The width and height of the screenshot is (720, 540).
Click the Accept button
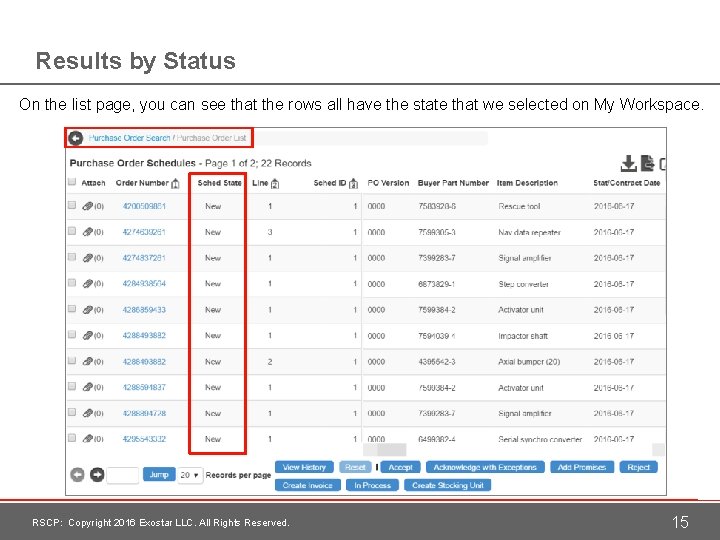(x=400, y=467)
